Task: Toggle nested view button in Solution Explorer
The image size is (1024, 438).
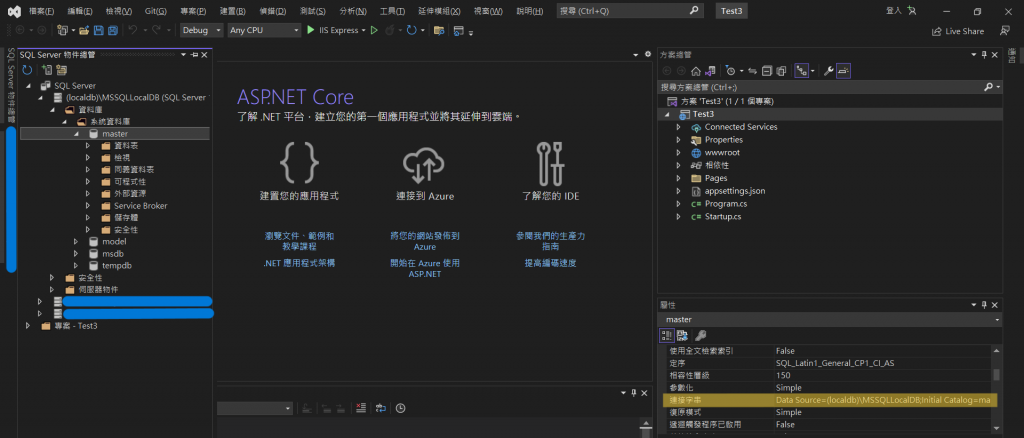Action: point(801,70)
